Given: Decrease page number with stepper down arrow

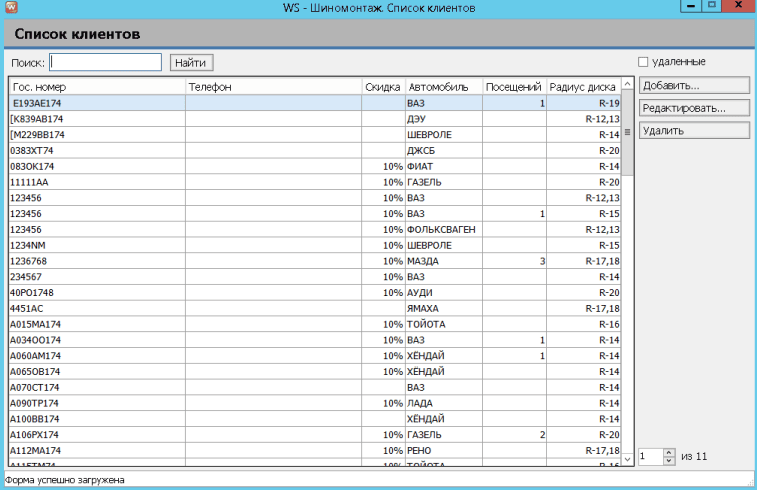Looking at the screenshot, I should (669, 460).
